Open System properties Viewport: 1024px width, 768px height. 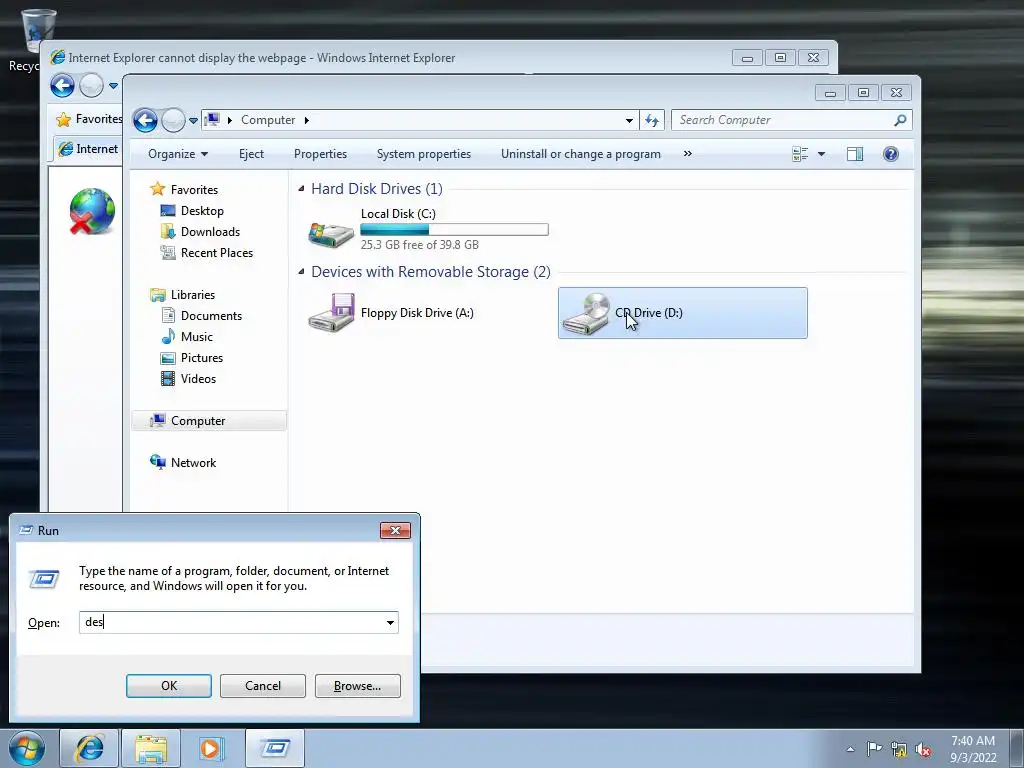coord(424,154)
